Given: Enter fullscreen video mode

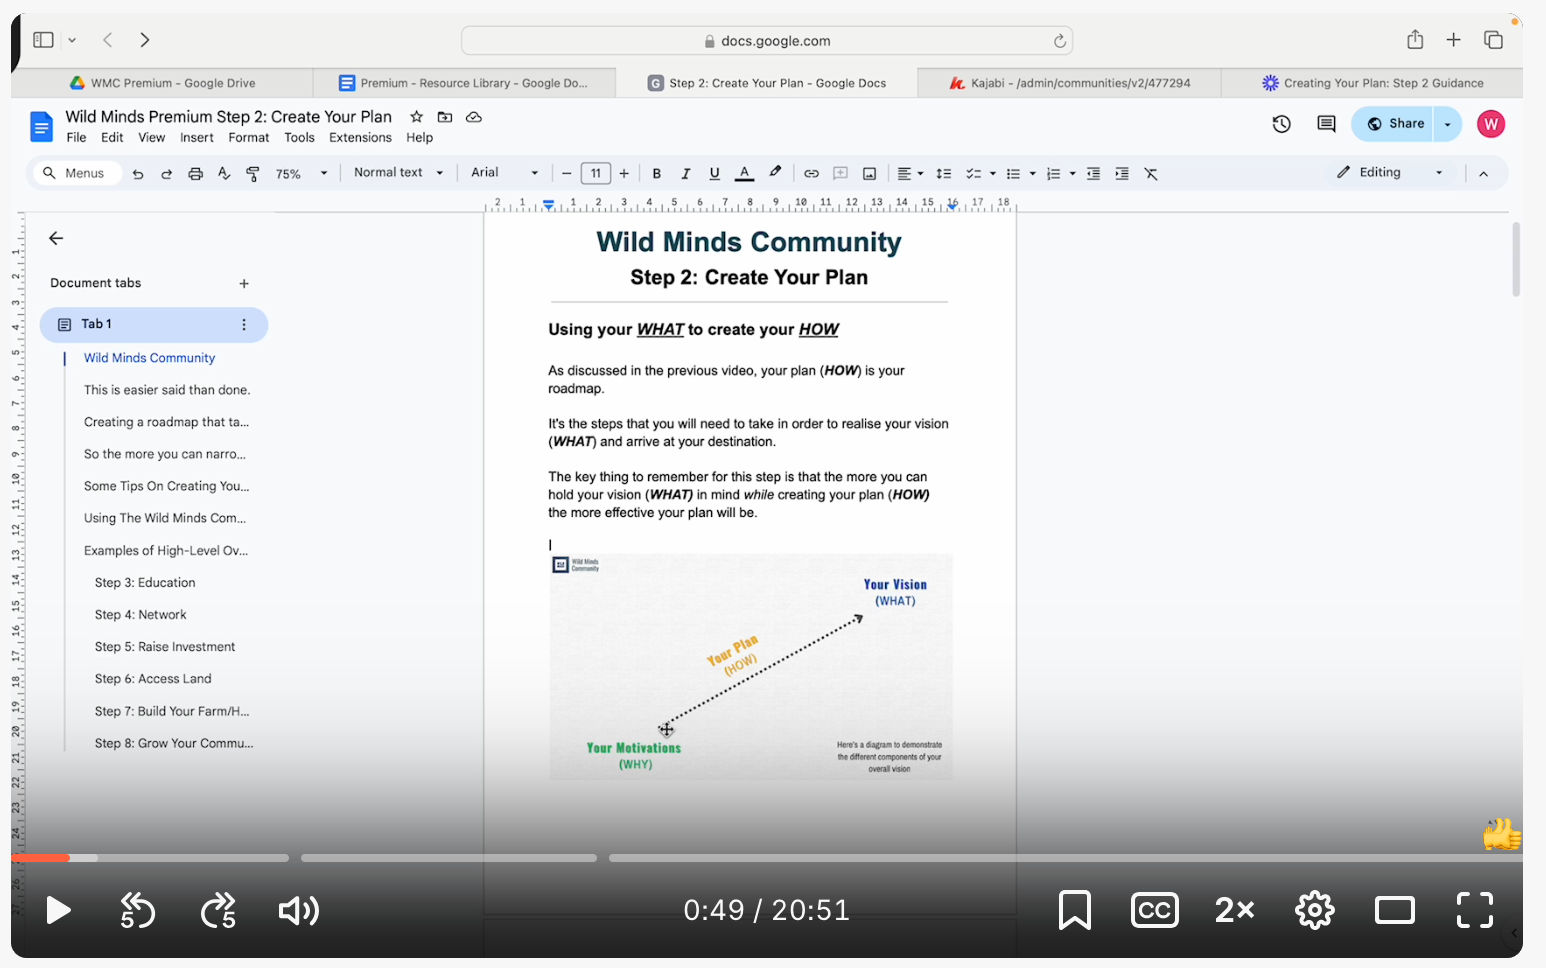Looking at the screenshot, I should [x=1475, y=910].
